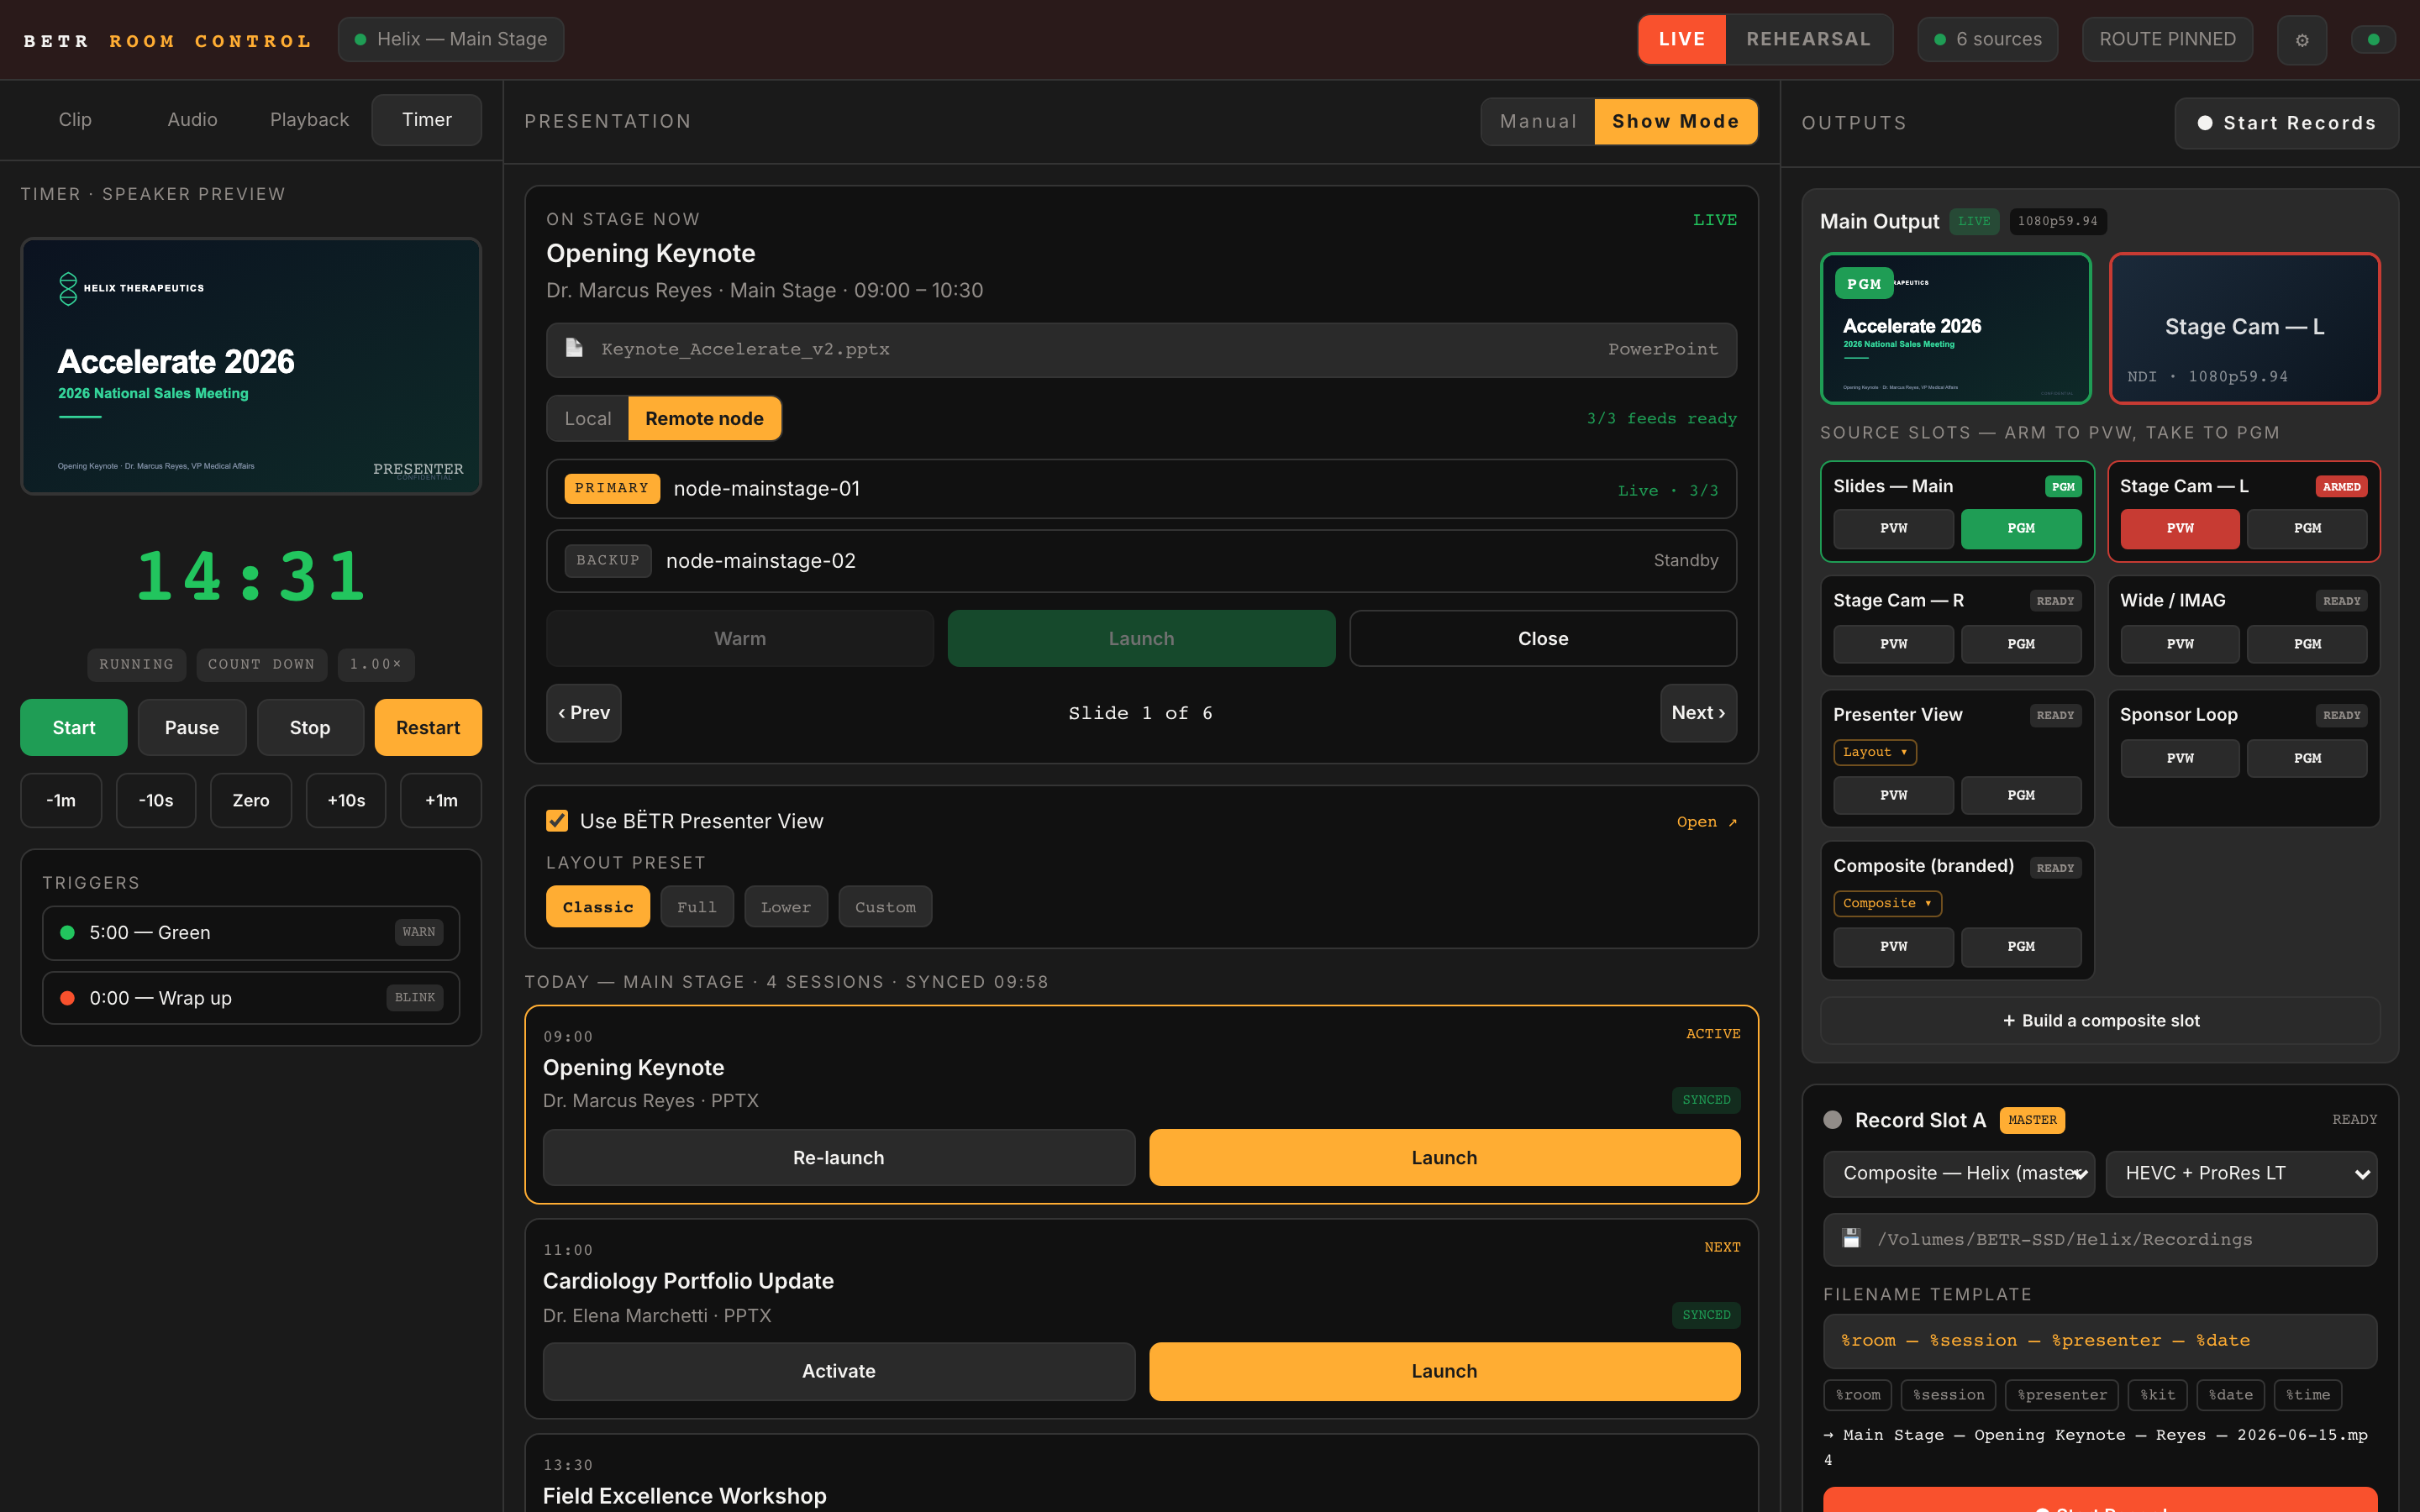Click the green status indicator pill at top right
2420x1512 pixels.
pyautogui.click(x=2373, y=40)
